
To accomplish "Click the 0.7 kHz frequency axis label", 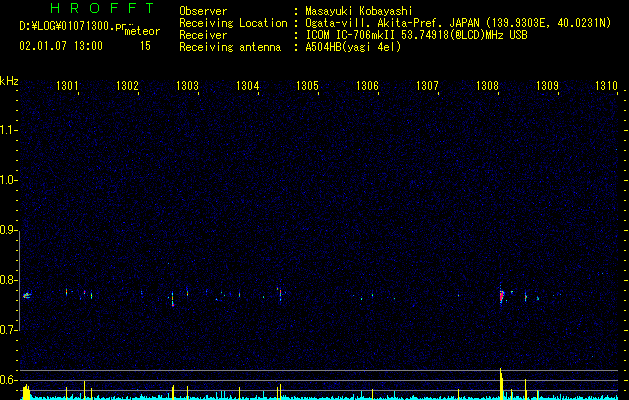I will pos(8,330).
